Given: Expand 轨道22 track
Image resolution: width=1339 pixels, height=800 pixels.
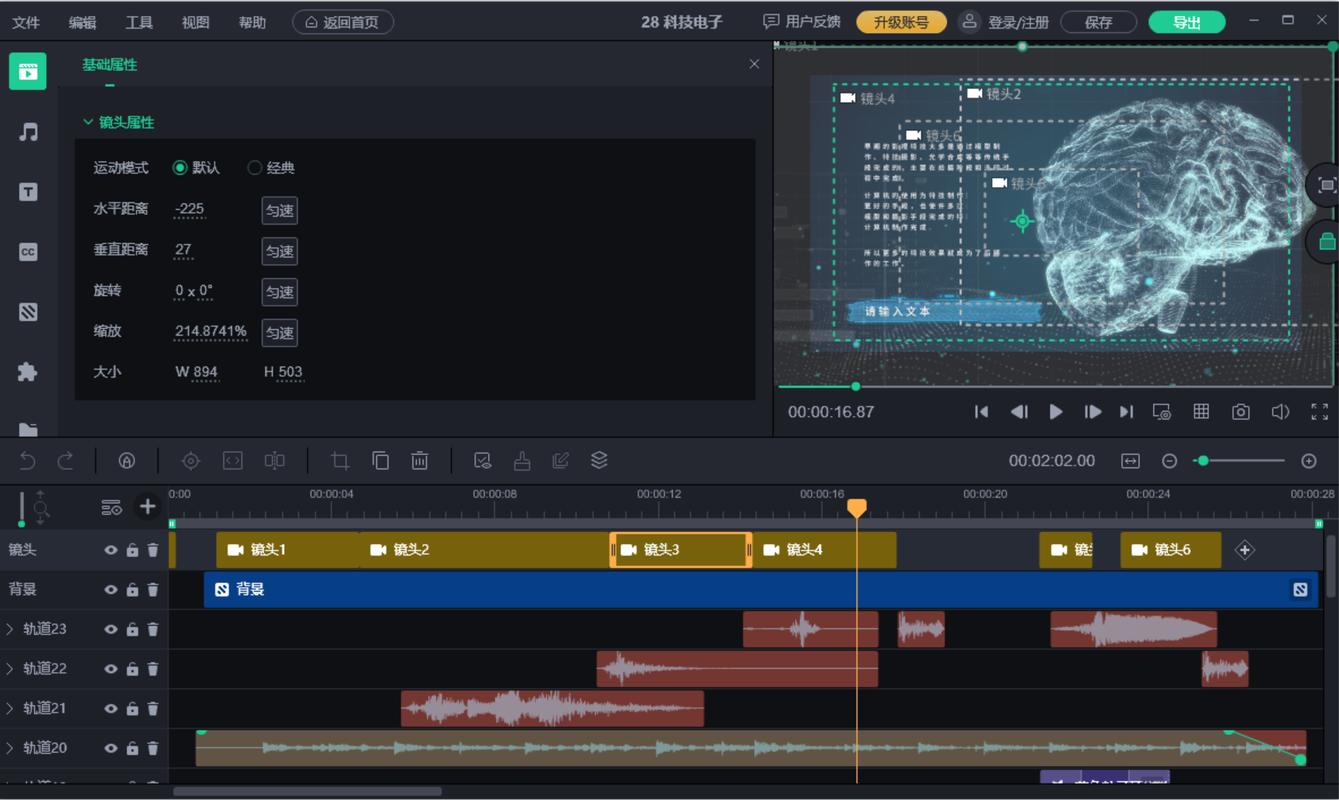Looking at the screenshot, I should 10,668.
